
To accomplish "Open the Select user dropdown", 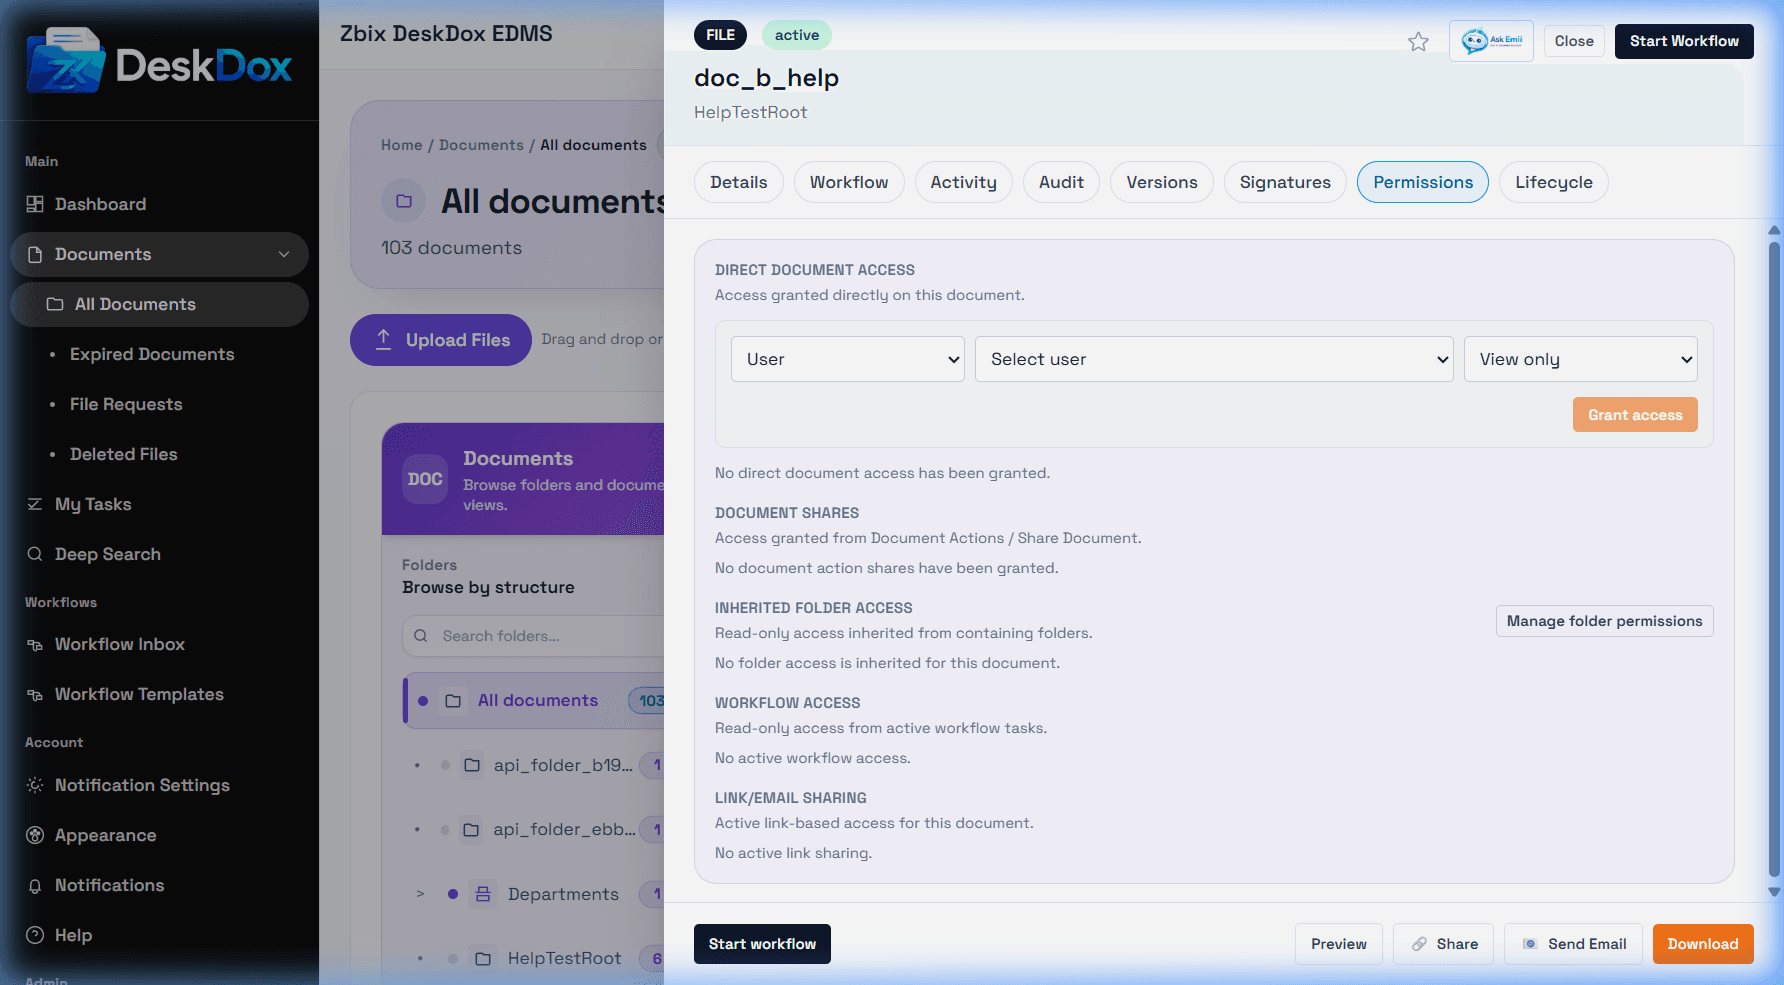I will 1214,359.
